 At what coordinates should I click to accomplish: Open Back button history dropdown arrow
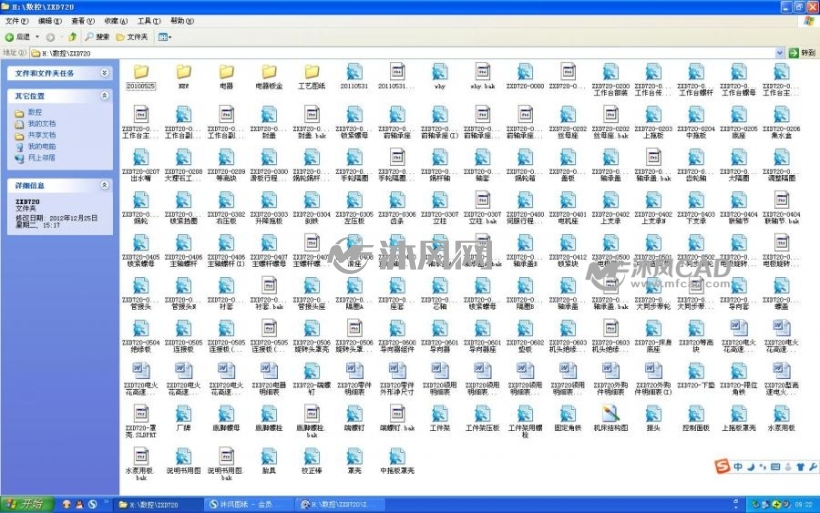(37, 37)
